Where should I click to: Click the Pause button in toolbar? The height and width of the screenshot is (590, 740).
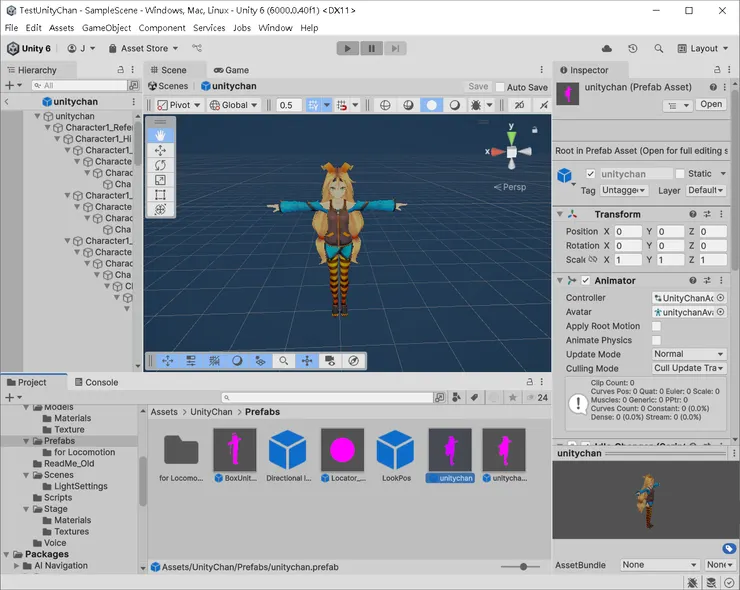pos(371,48)
